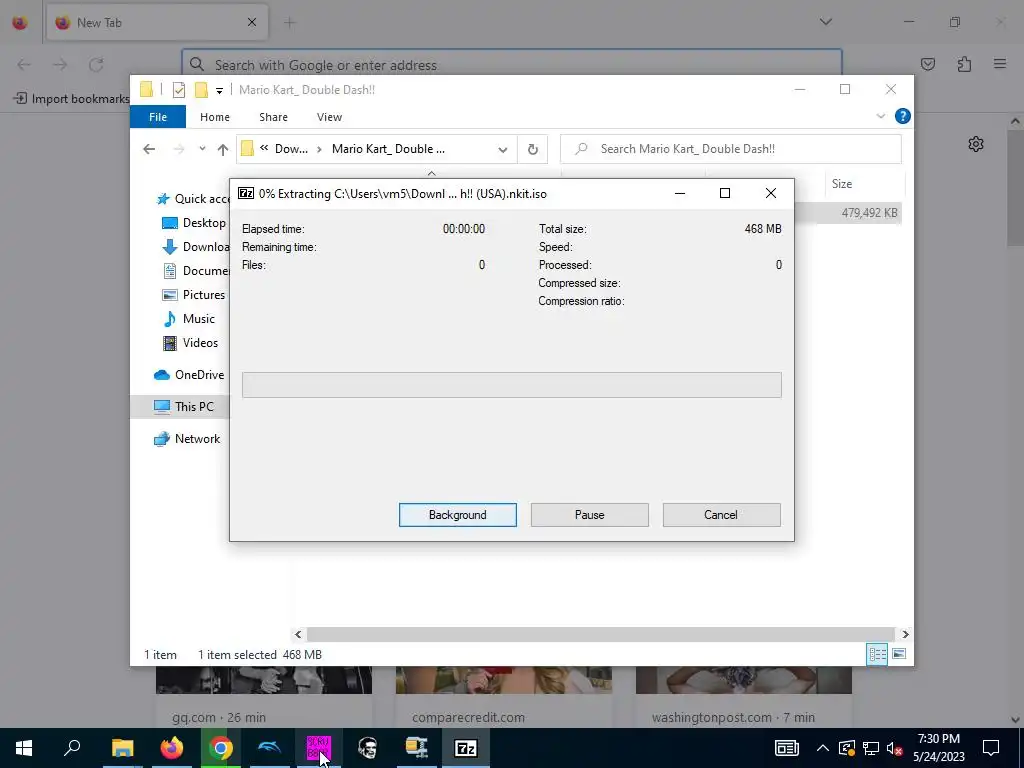
Task: Expand the Explorer ribbon chevron
Action: [880, 116]
